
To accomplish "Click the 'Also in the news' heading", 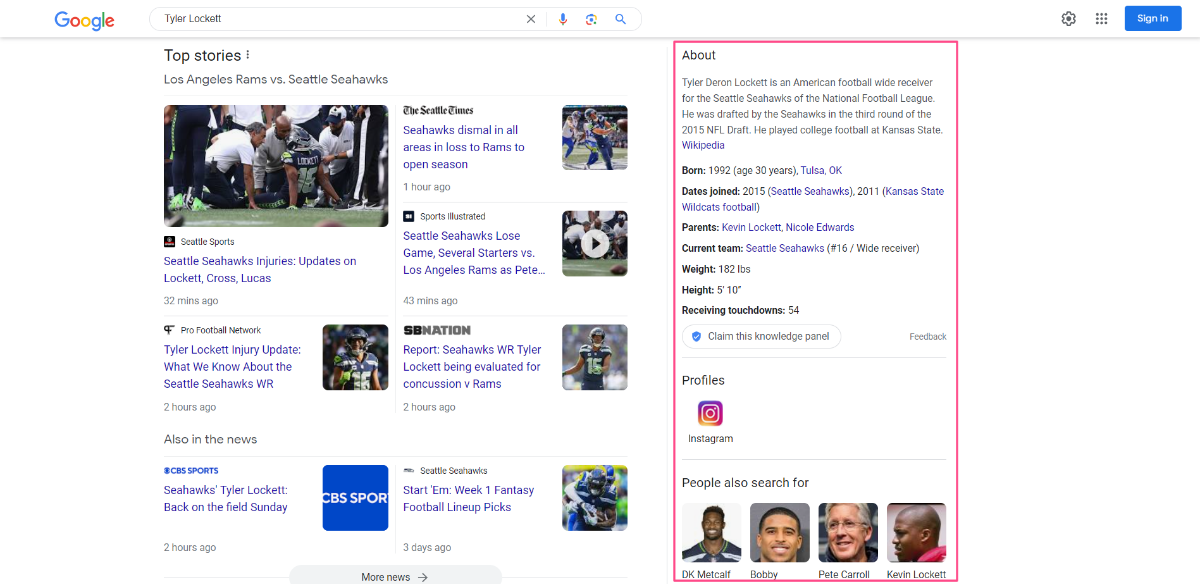I will [210, 439].
